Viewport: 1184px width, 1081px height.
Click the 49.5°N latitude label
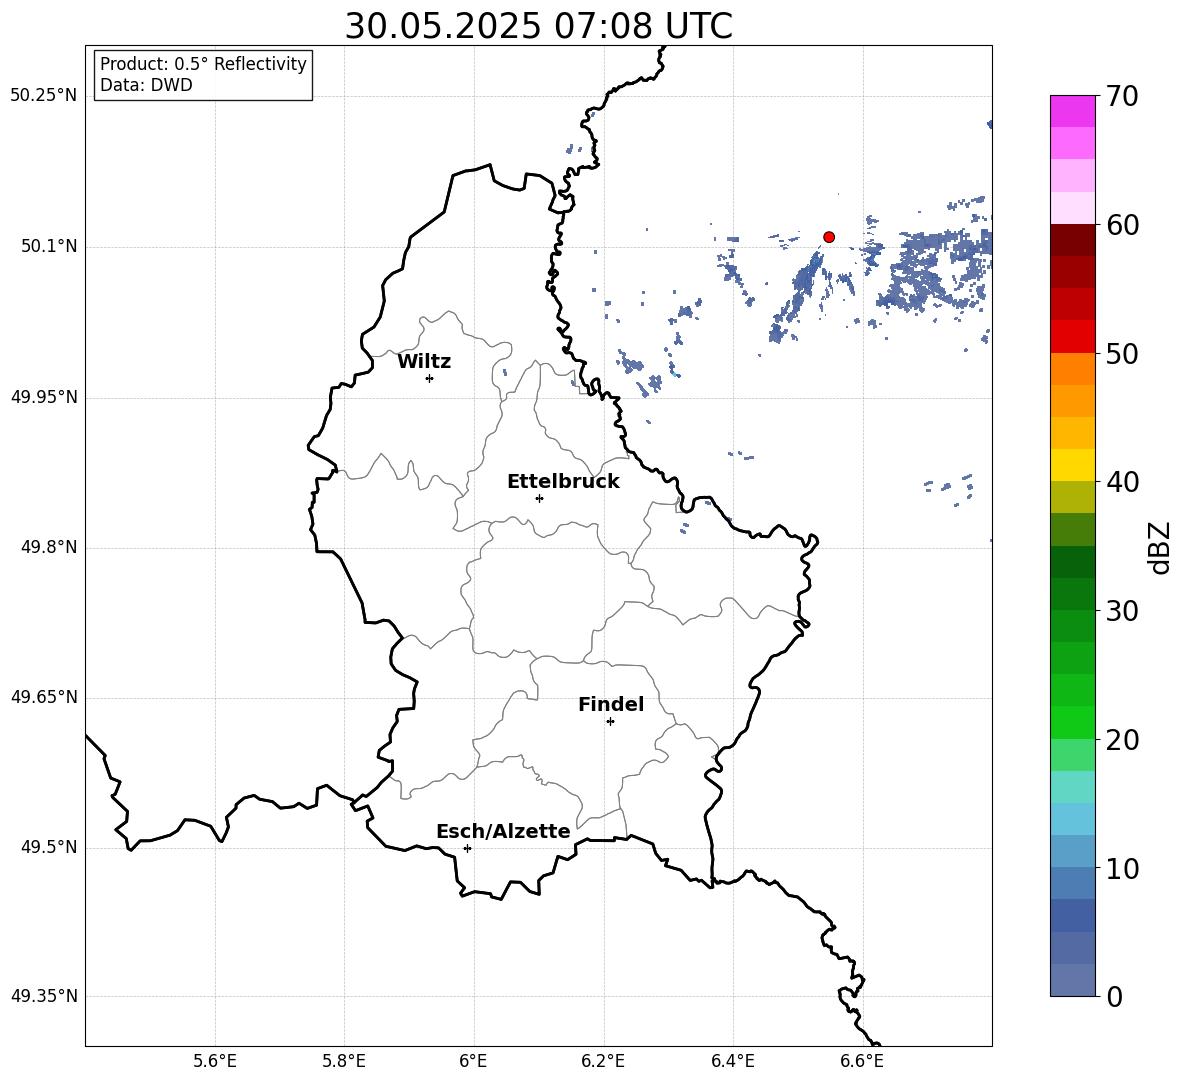49,848
